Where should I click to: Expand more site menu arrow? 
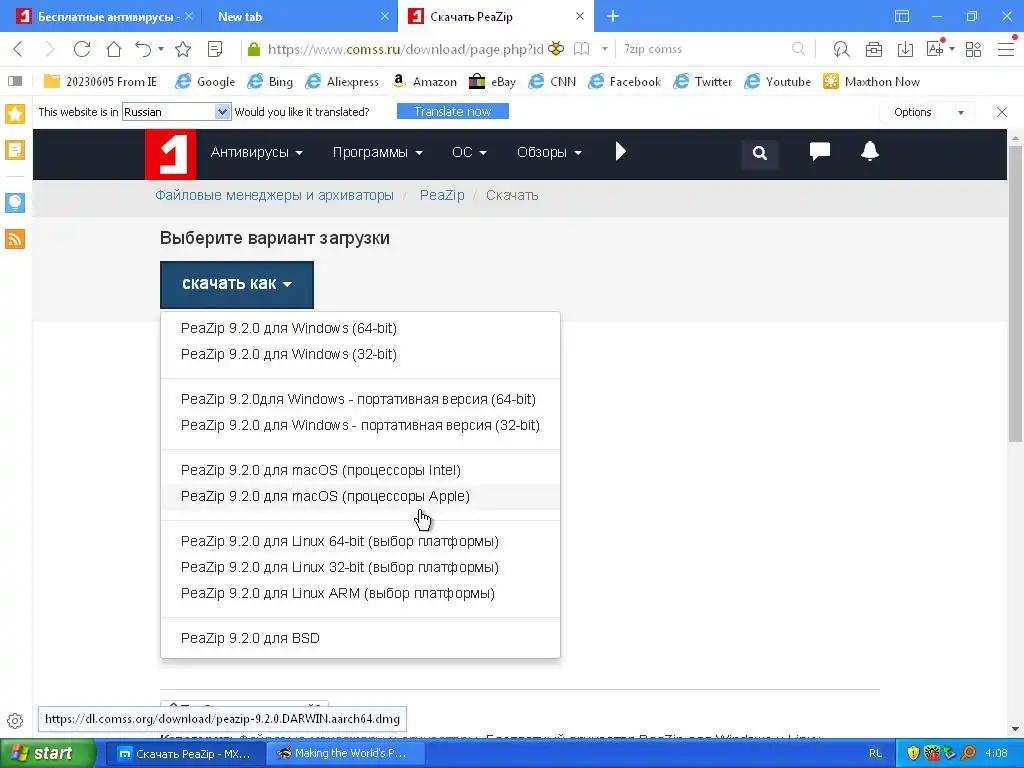click(620, 152)
